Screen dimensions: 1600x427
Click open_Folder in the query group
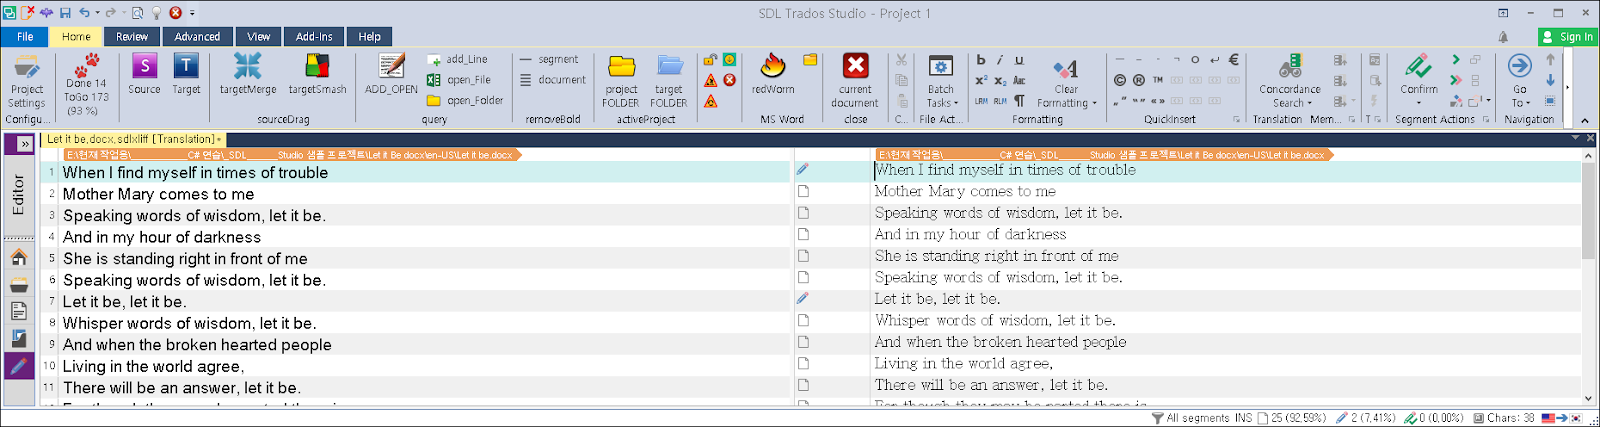point(465,100)
